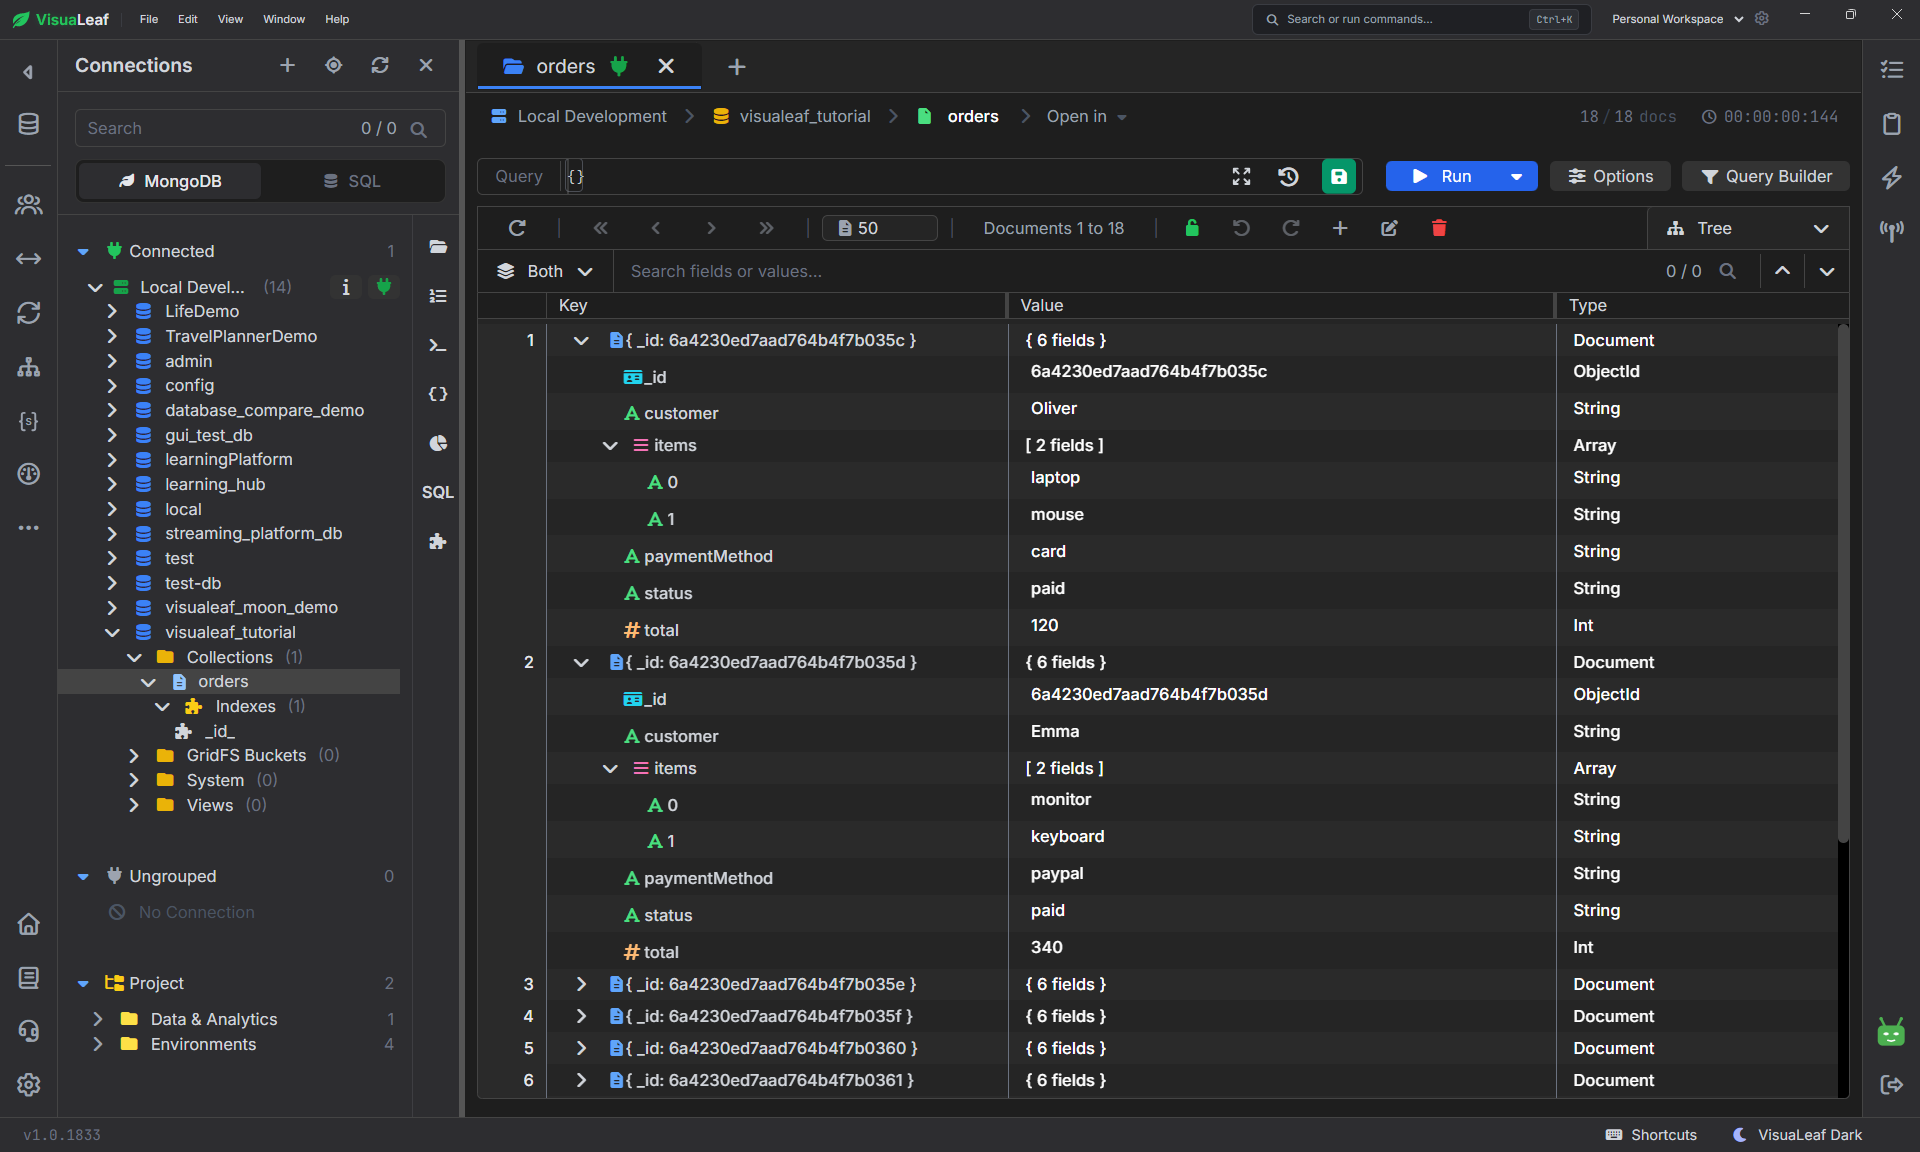
Task: Open the Both search scope dropdown
Action: pos(545,271)
